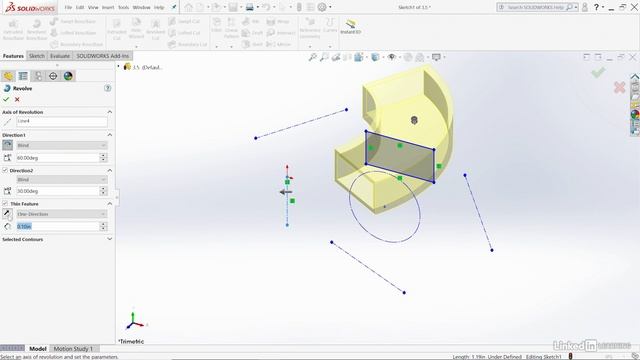The height and width of the screenshot is (360, 640).
Task: Collapse the Direction2 section
Action: (x=109, y=170)
